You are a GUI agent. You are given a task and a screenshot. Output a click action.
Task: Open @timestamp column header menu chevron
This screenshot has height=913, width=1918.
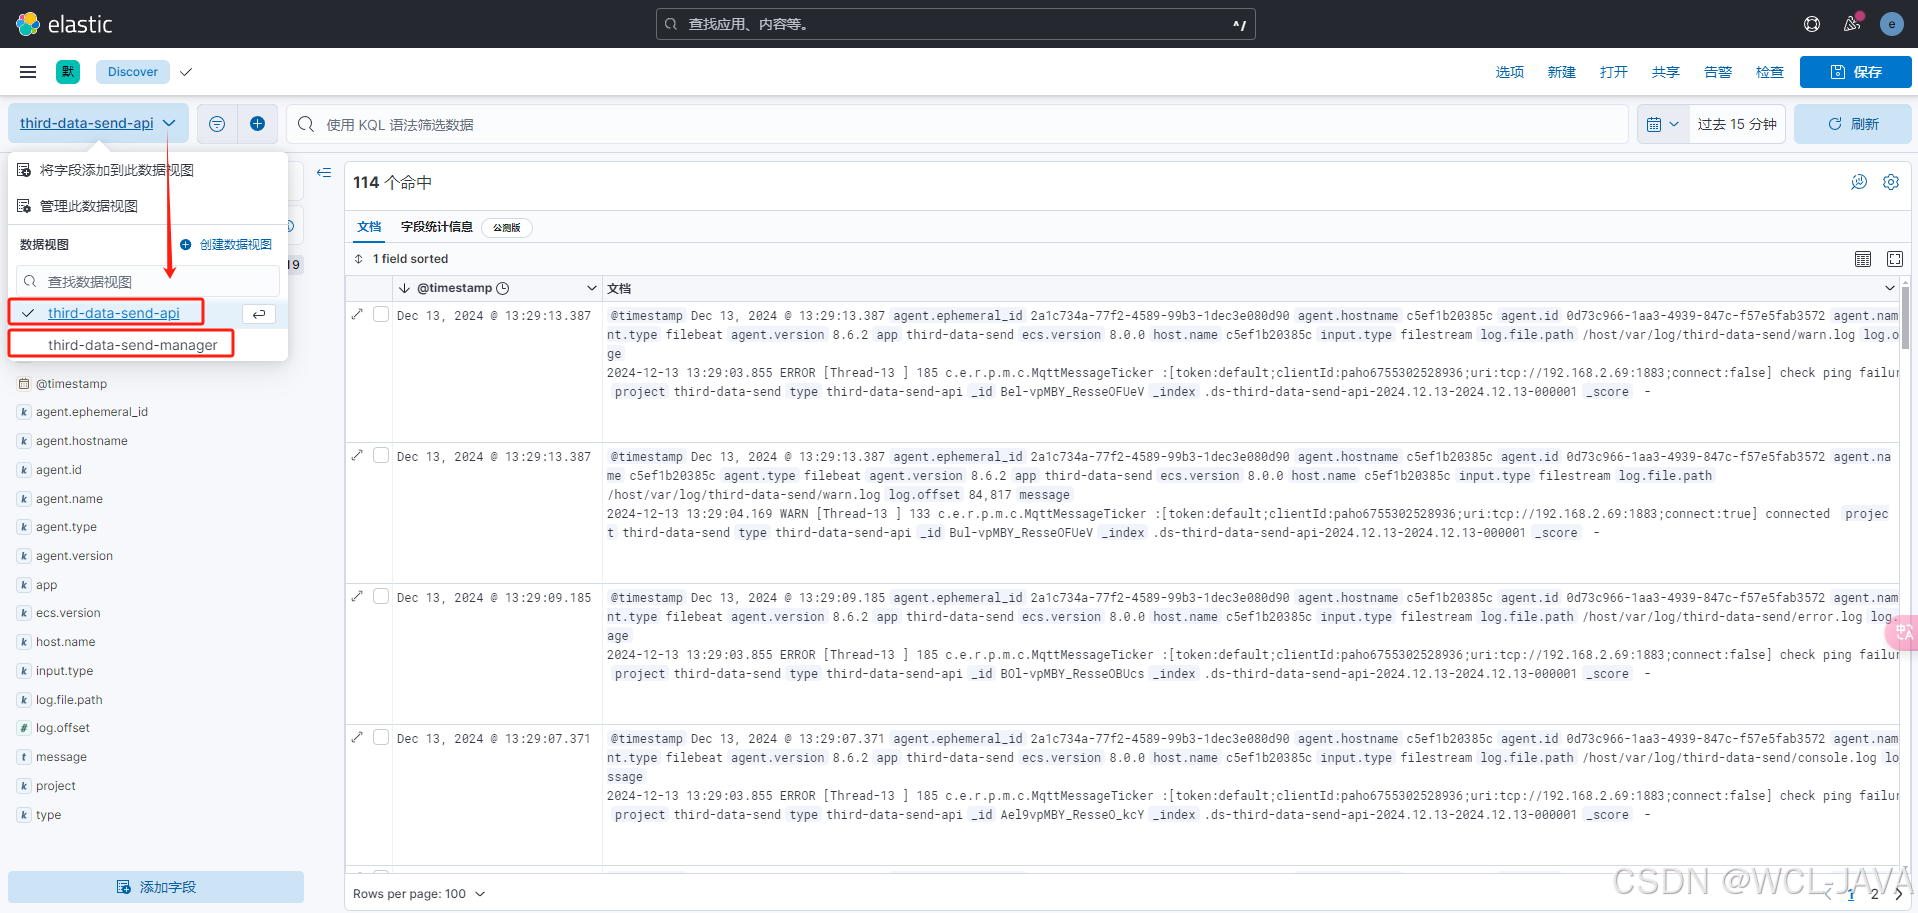click(592, 288)
